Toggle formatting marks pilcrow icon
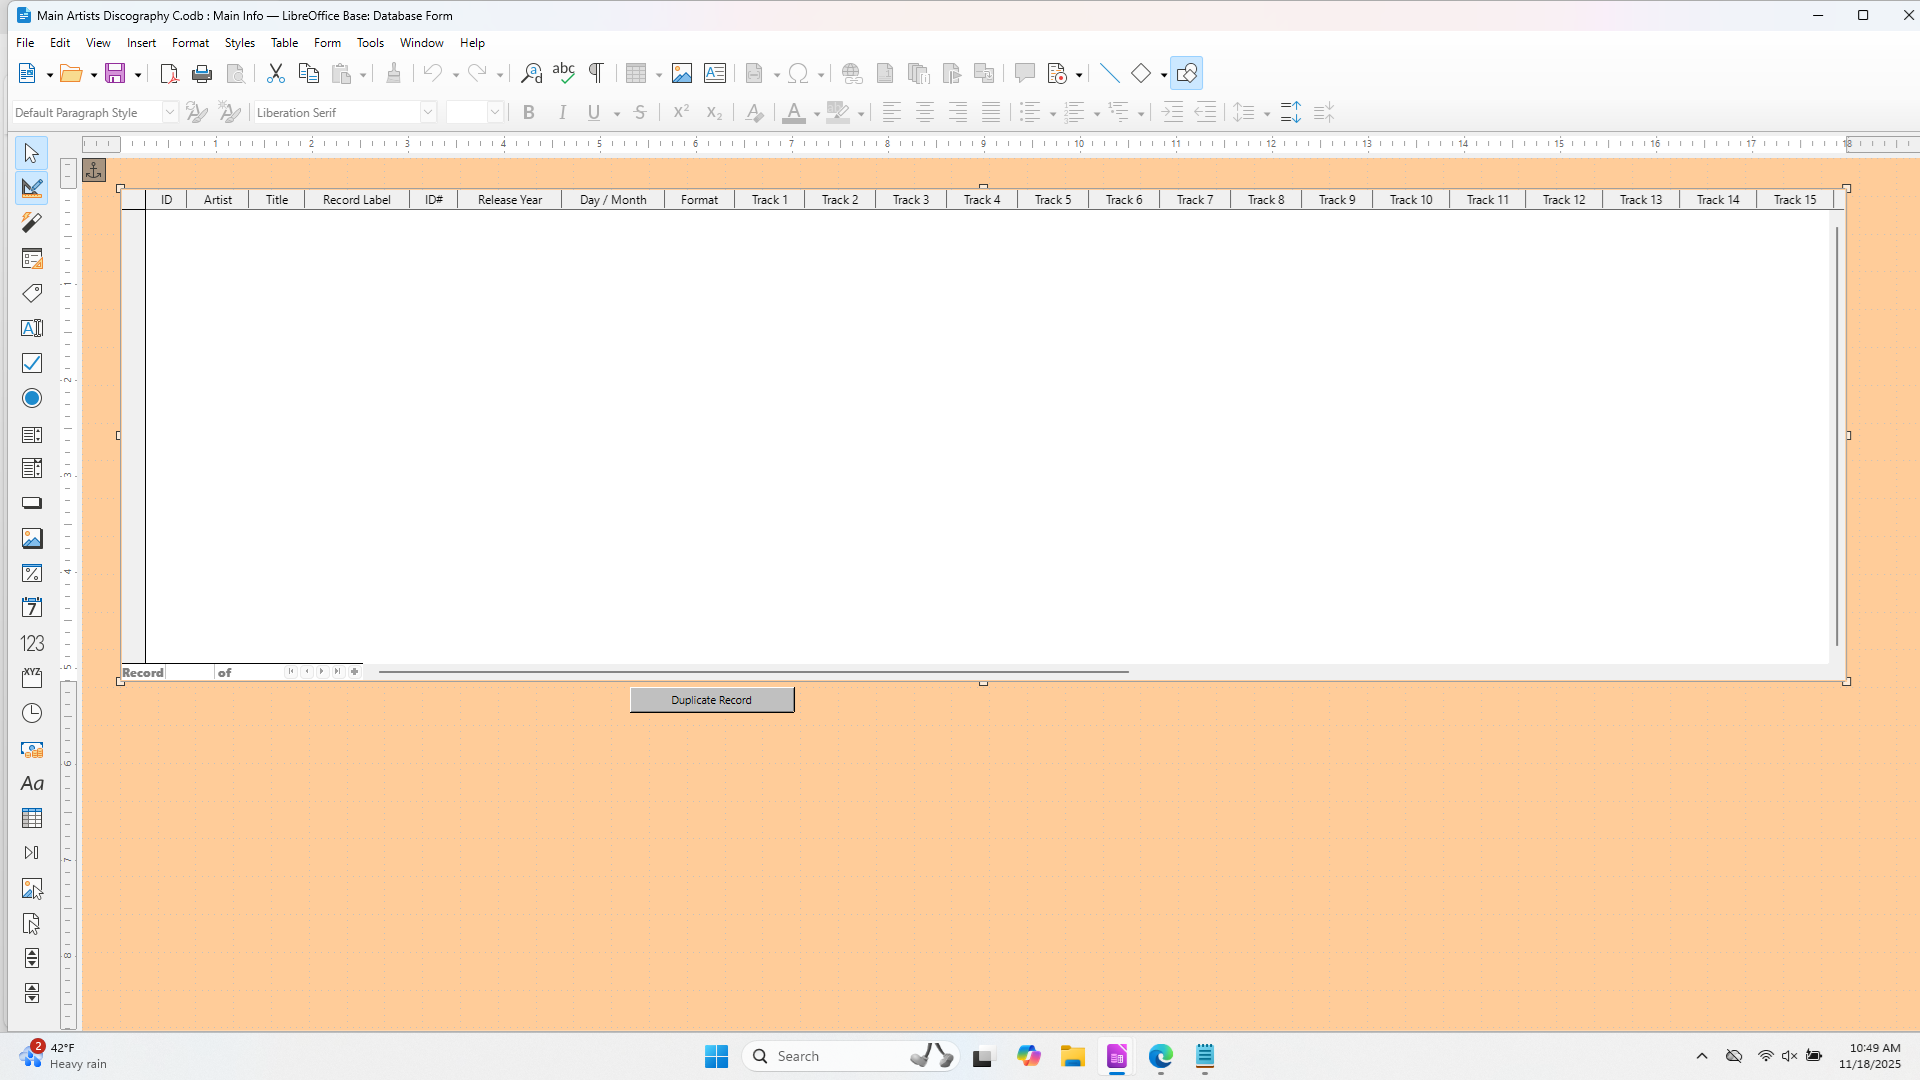 (x=596, y=73)
